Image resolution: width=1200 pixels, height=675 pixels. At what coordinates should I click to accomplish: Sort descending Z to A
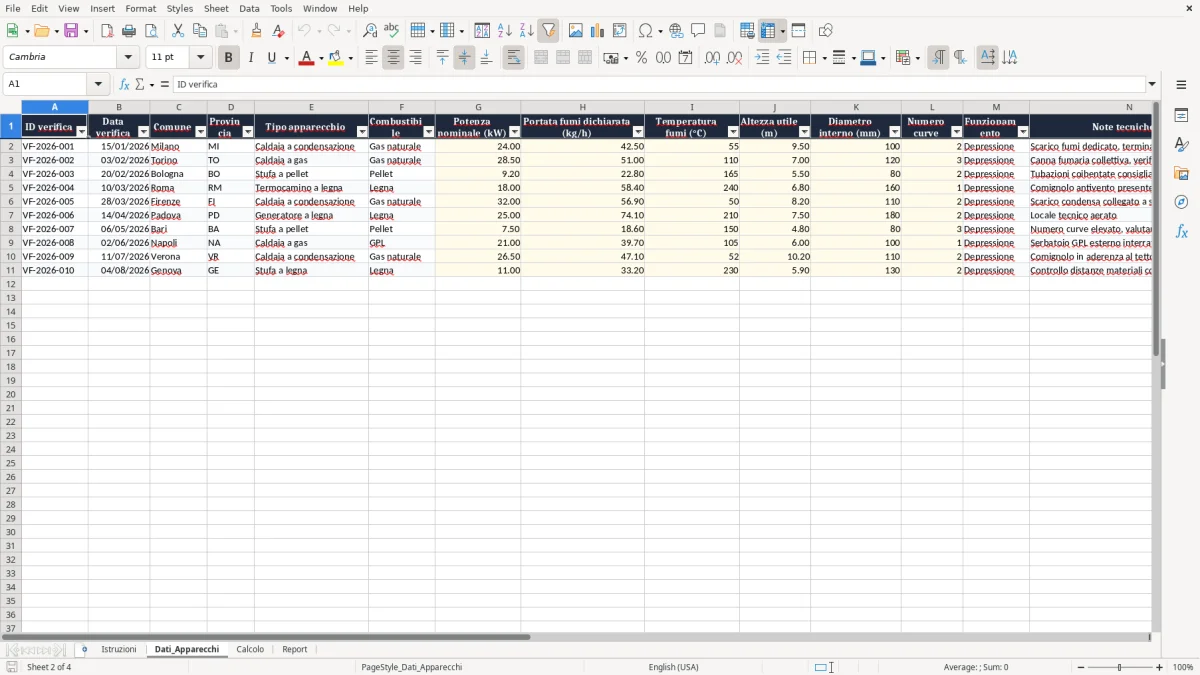[527, 31]
